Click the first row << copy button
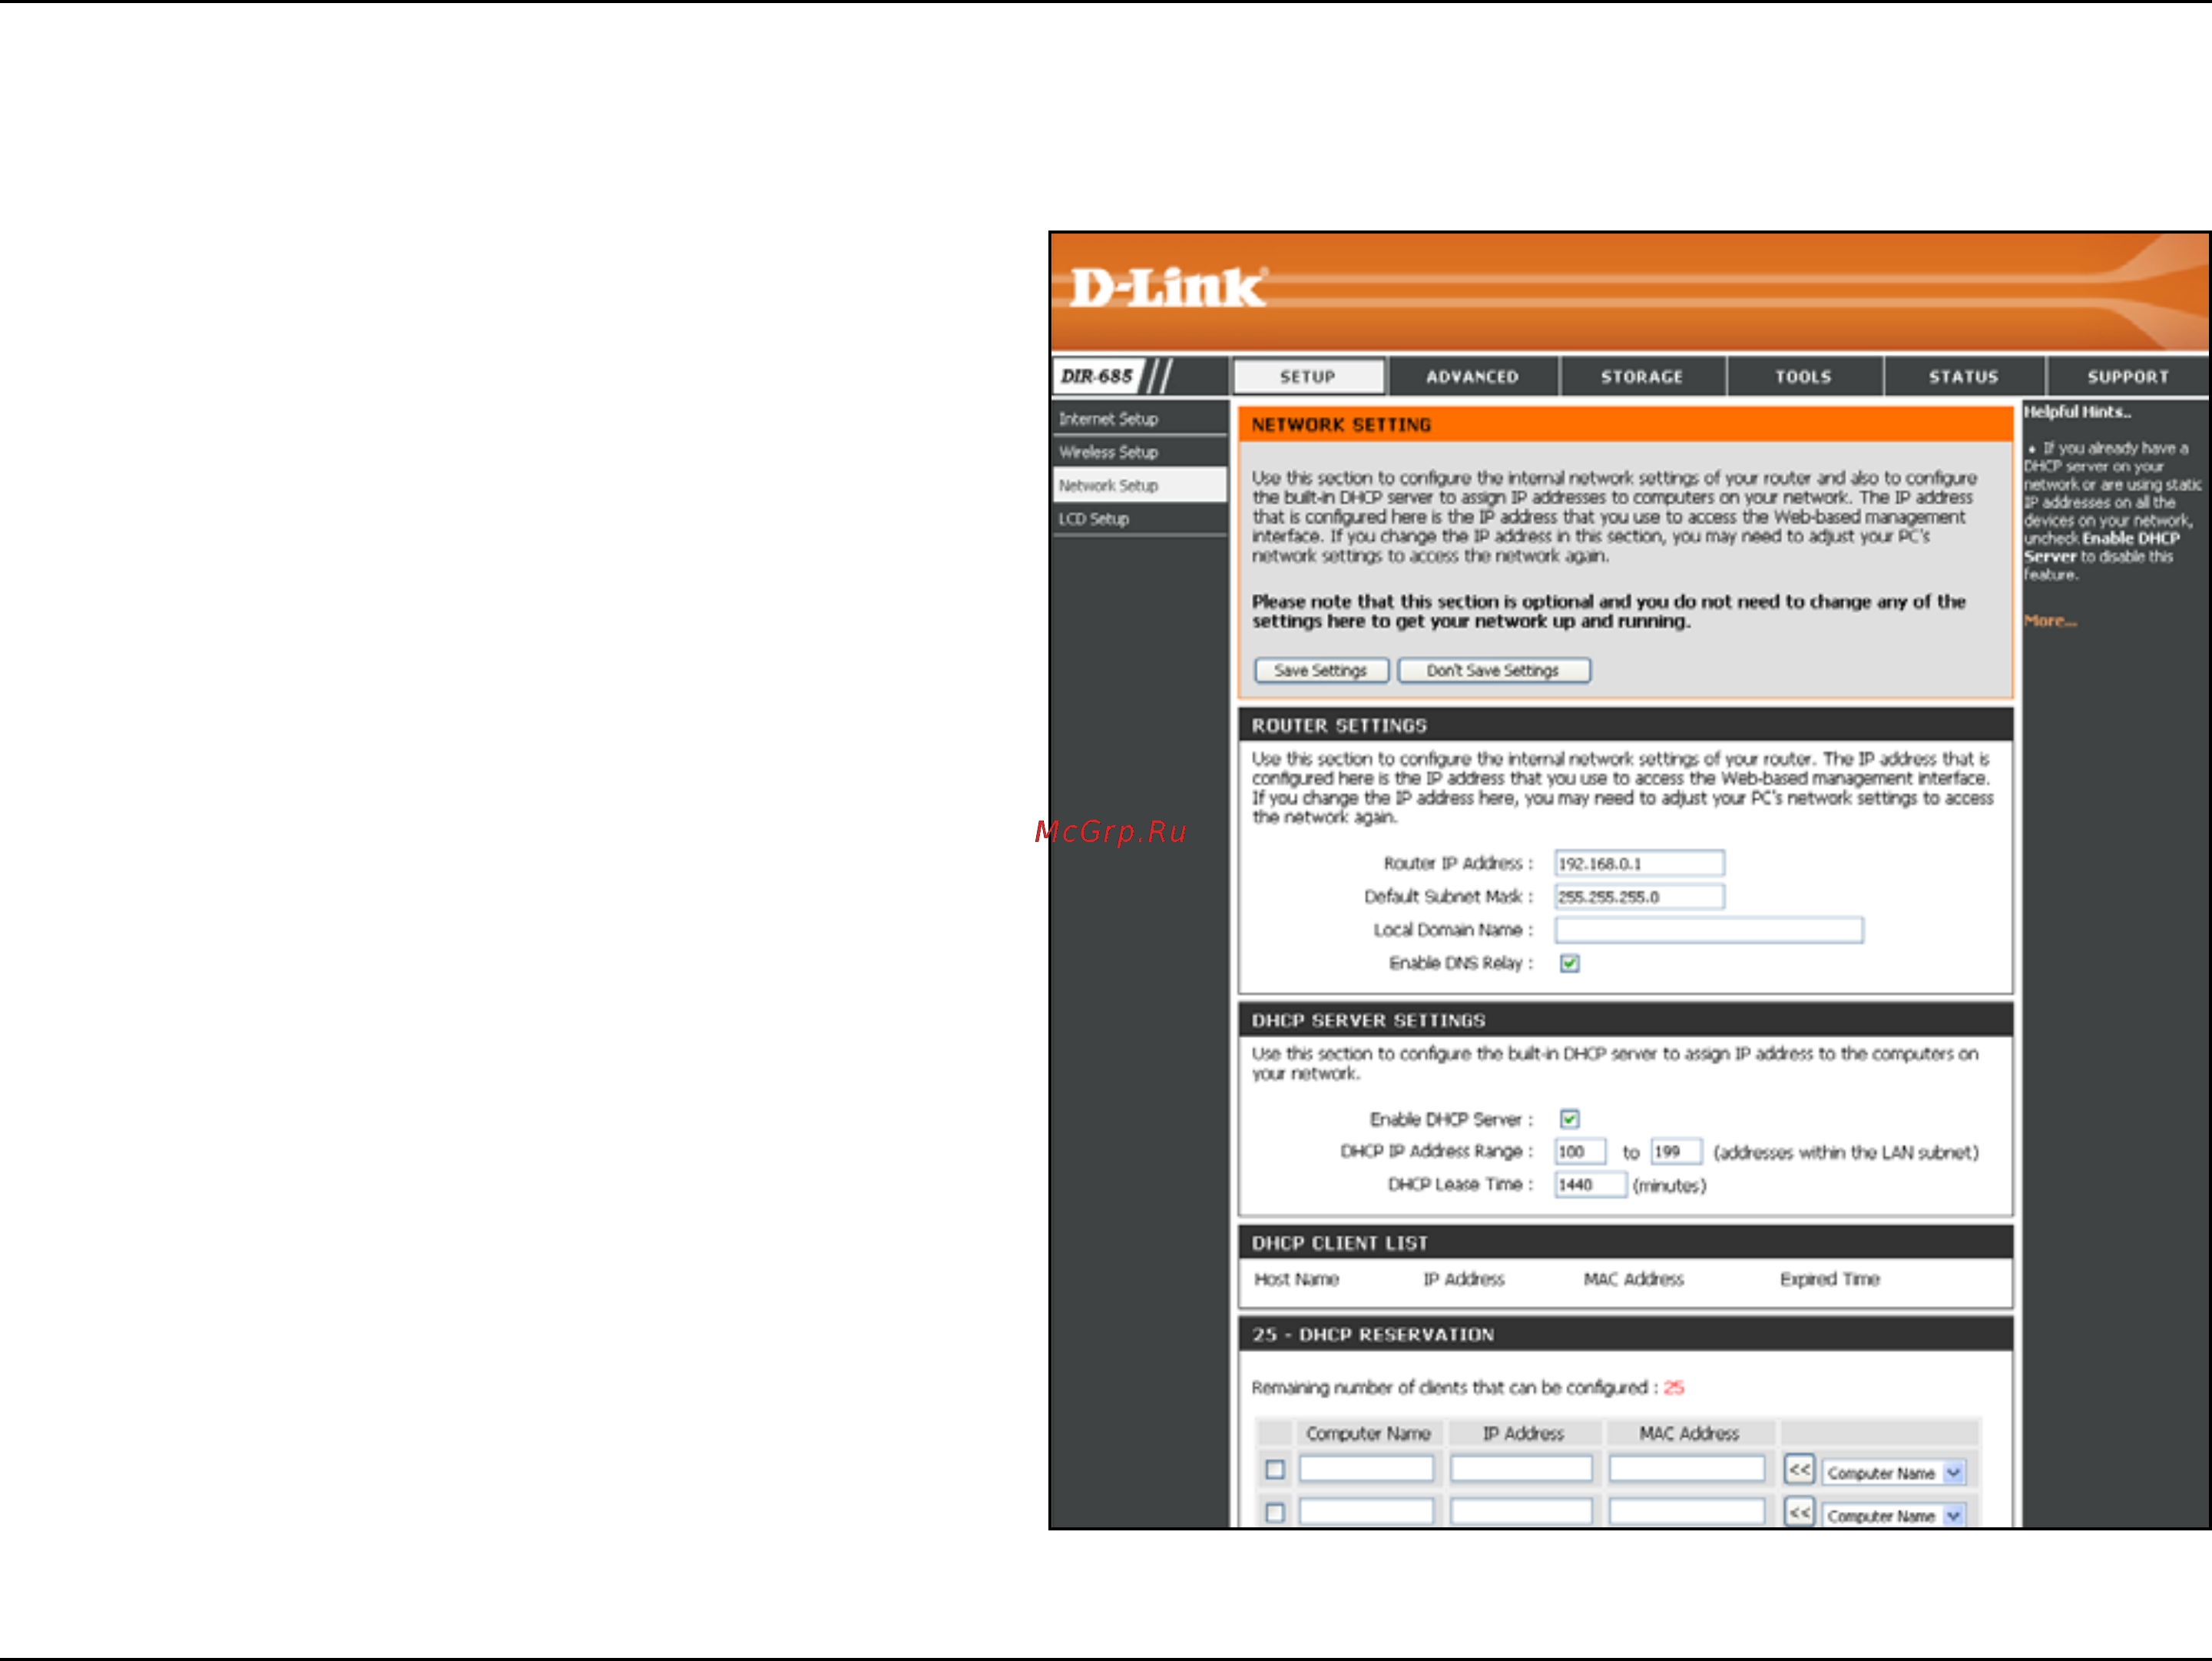Image resolution: width=2212 pixels, height=1661 pixels. coord(1800,1470)
